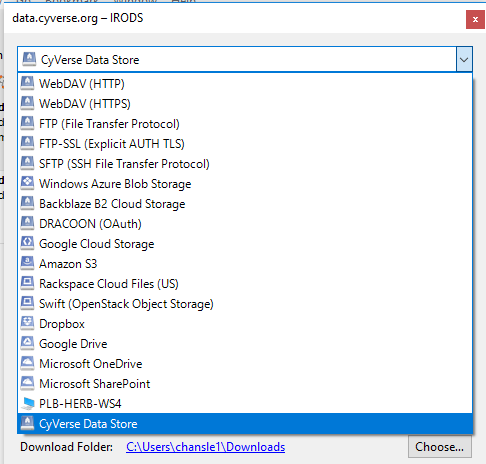Viewport: 486px width, 464px height.
Task: Choose Windows Azure Blob Storage
Action: point(245,183)
